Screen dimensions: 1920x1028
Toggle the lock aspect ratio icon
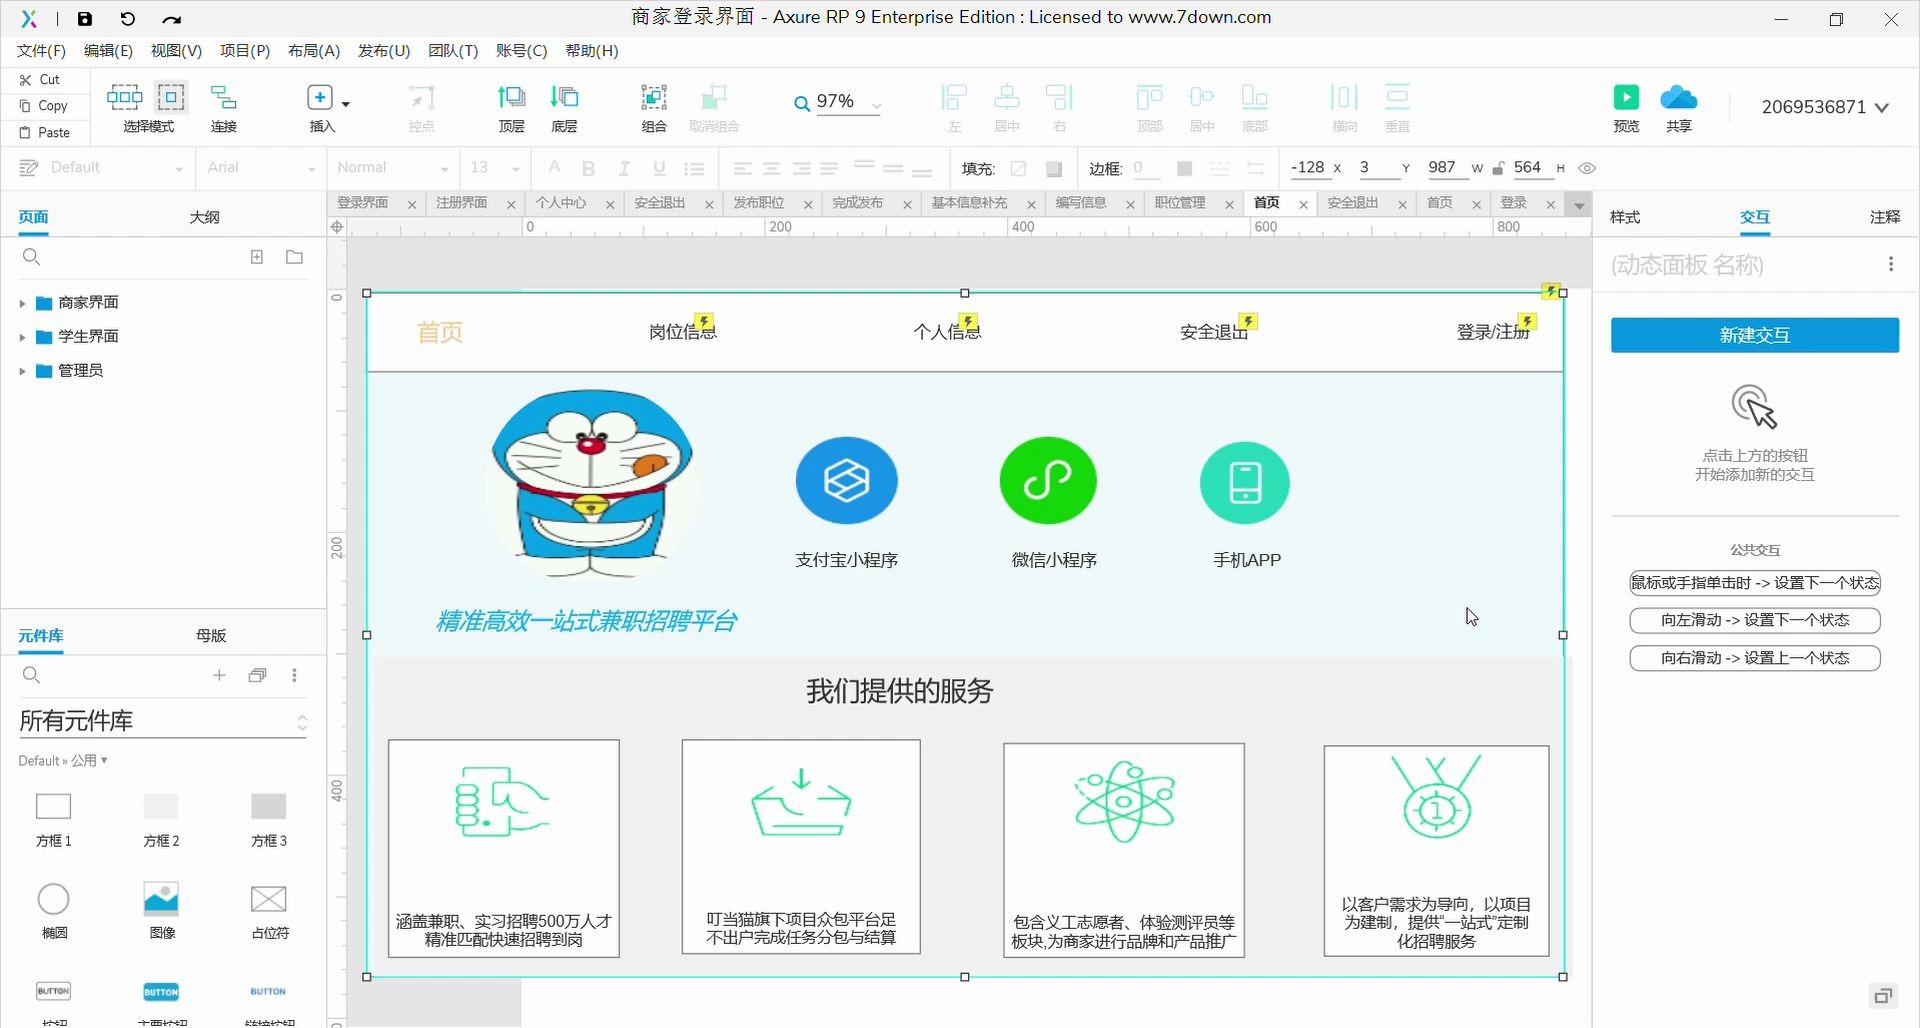(x=1498, y=168)
